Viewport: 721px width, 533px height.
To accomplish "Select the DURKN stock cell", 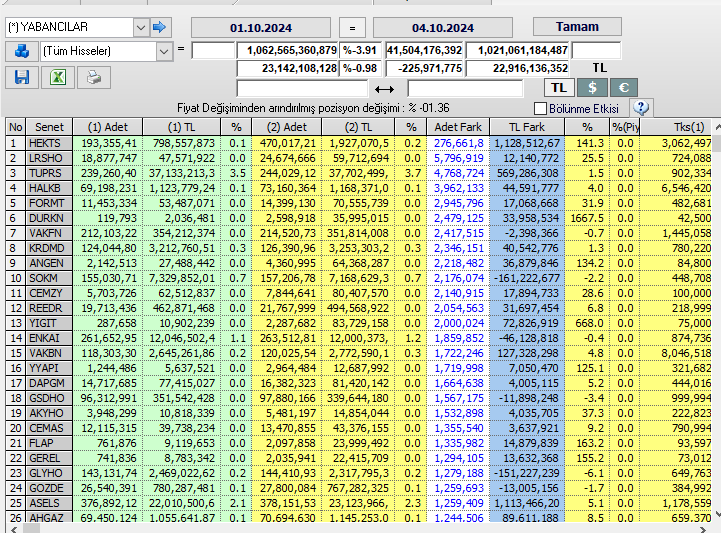I will point(49,218).
